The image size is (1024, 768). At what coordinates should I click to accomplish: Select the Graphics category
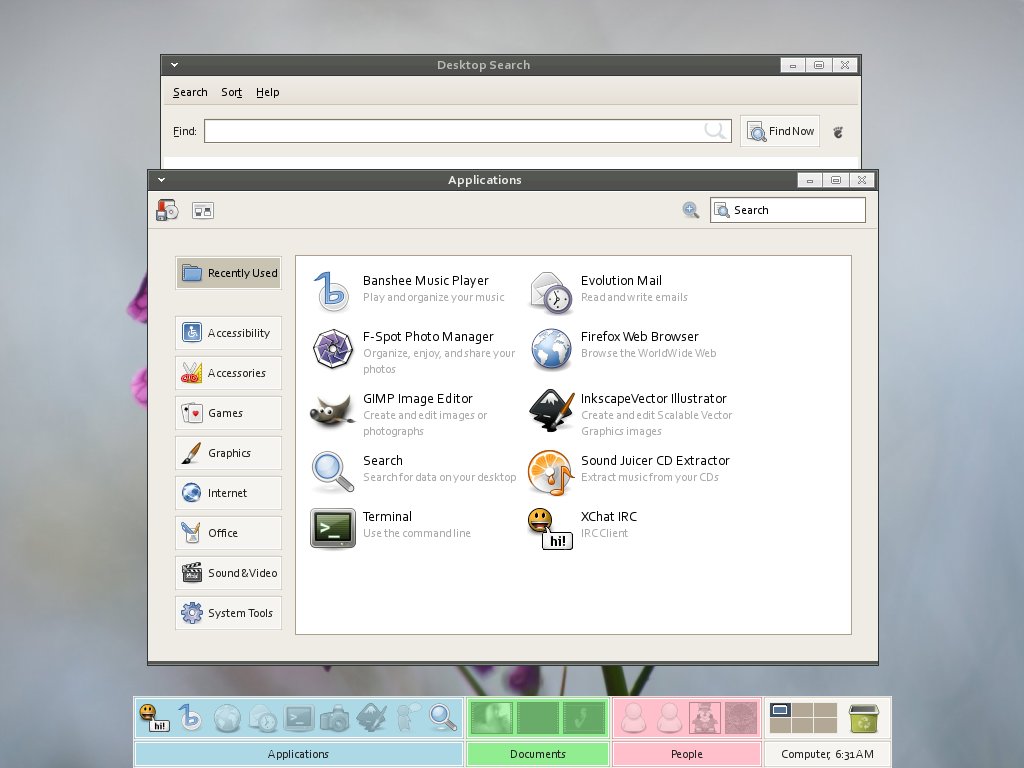point(229,453)
